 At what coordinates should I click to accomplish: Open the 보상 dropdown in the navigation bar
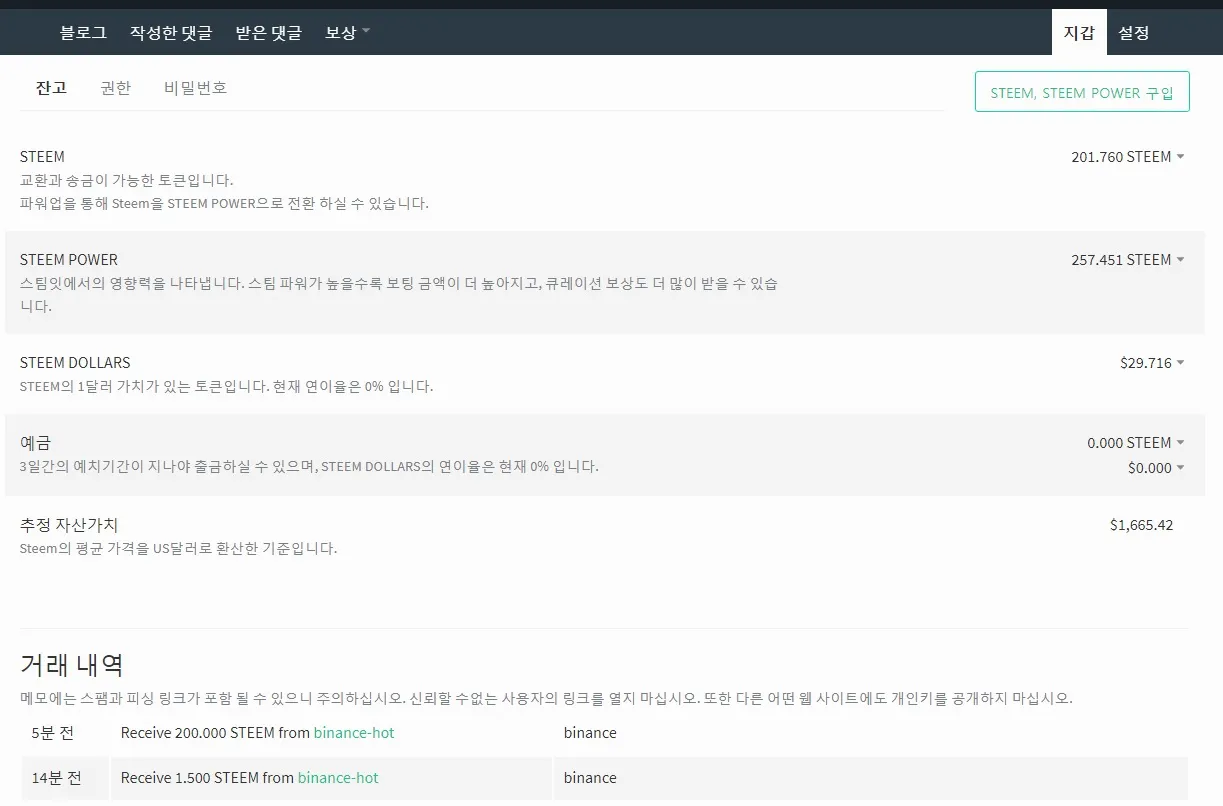point(346,31)
